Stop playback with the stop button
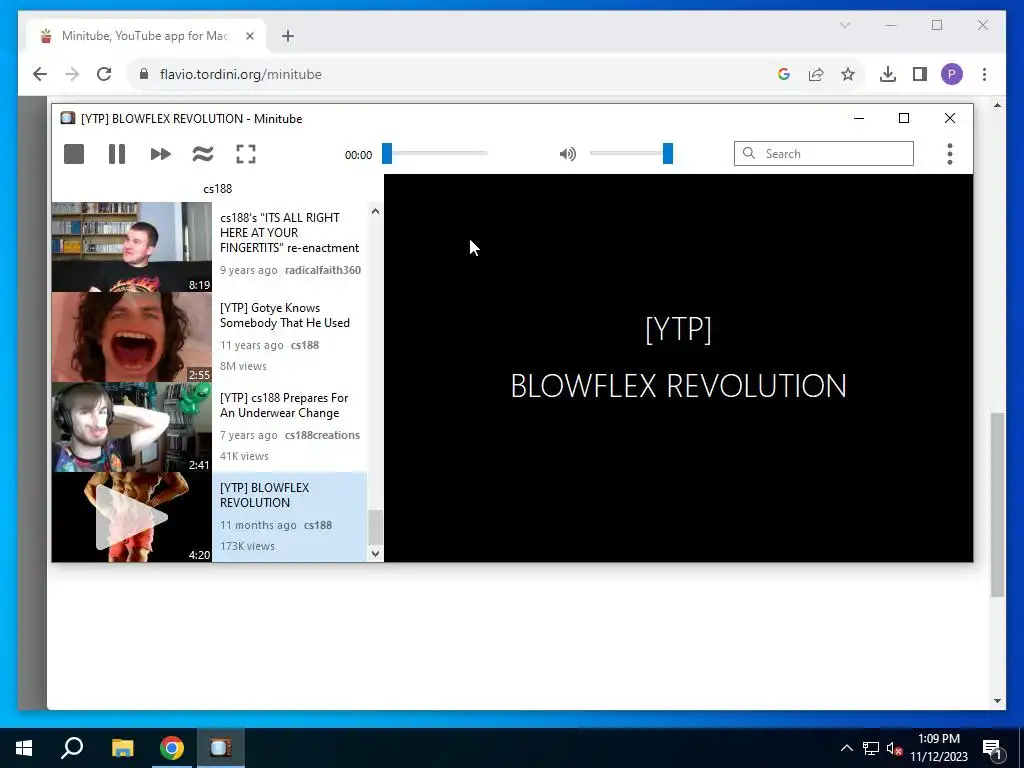The image size is (1024, 768). pyautogui.click(x=74, y=154)
